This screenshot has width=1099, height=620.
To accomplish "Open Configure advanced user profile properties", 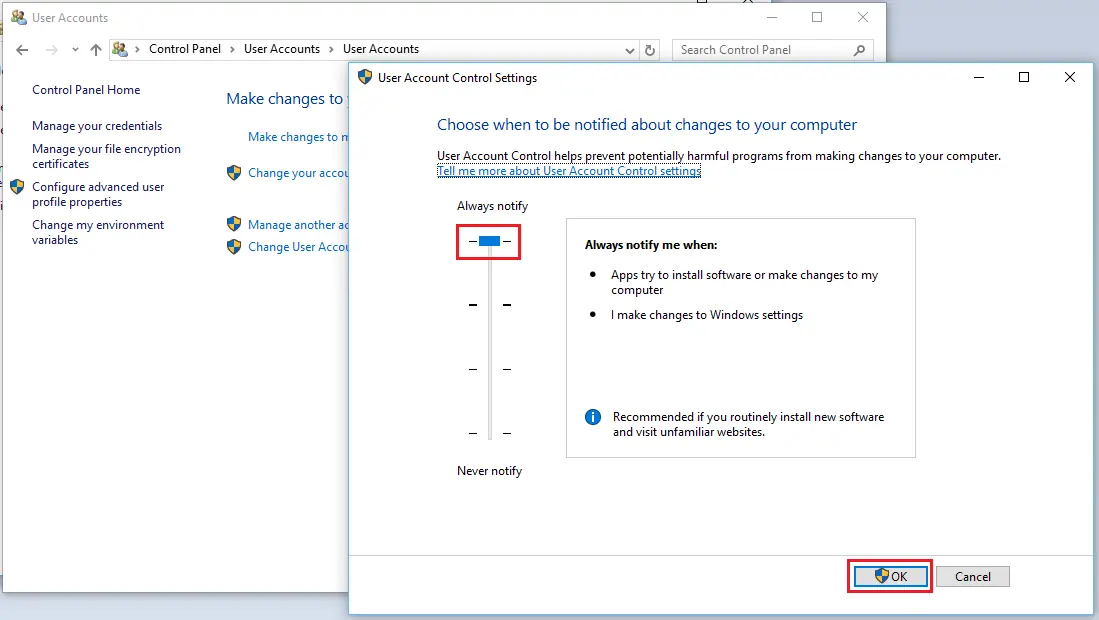I will 98,194.
